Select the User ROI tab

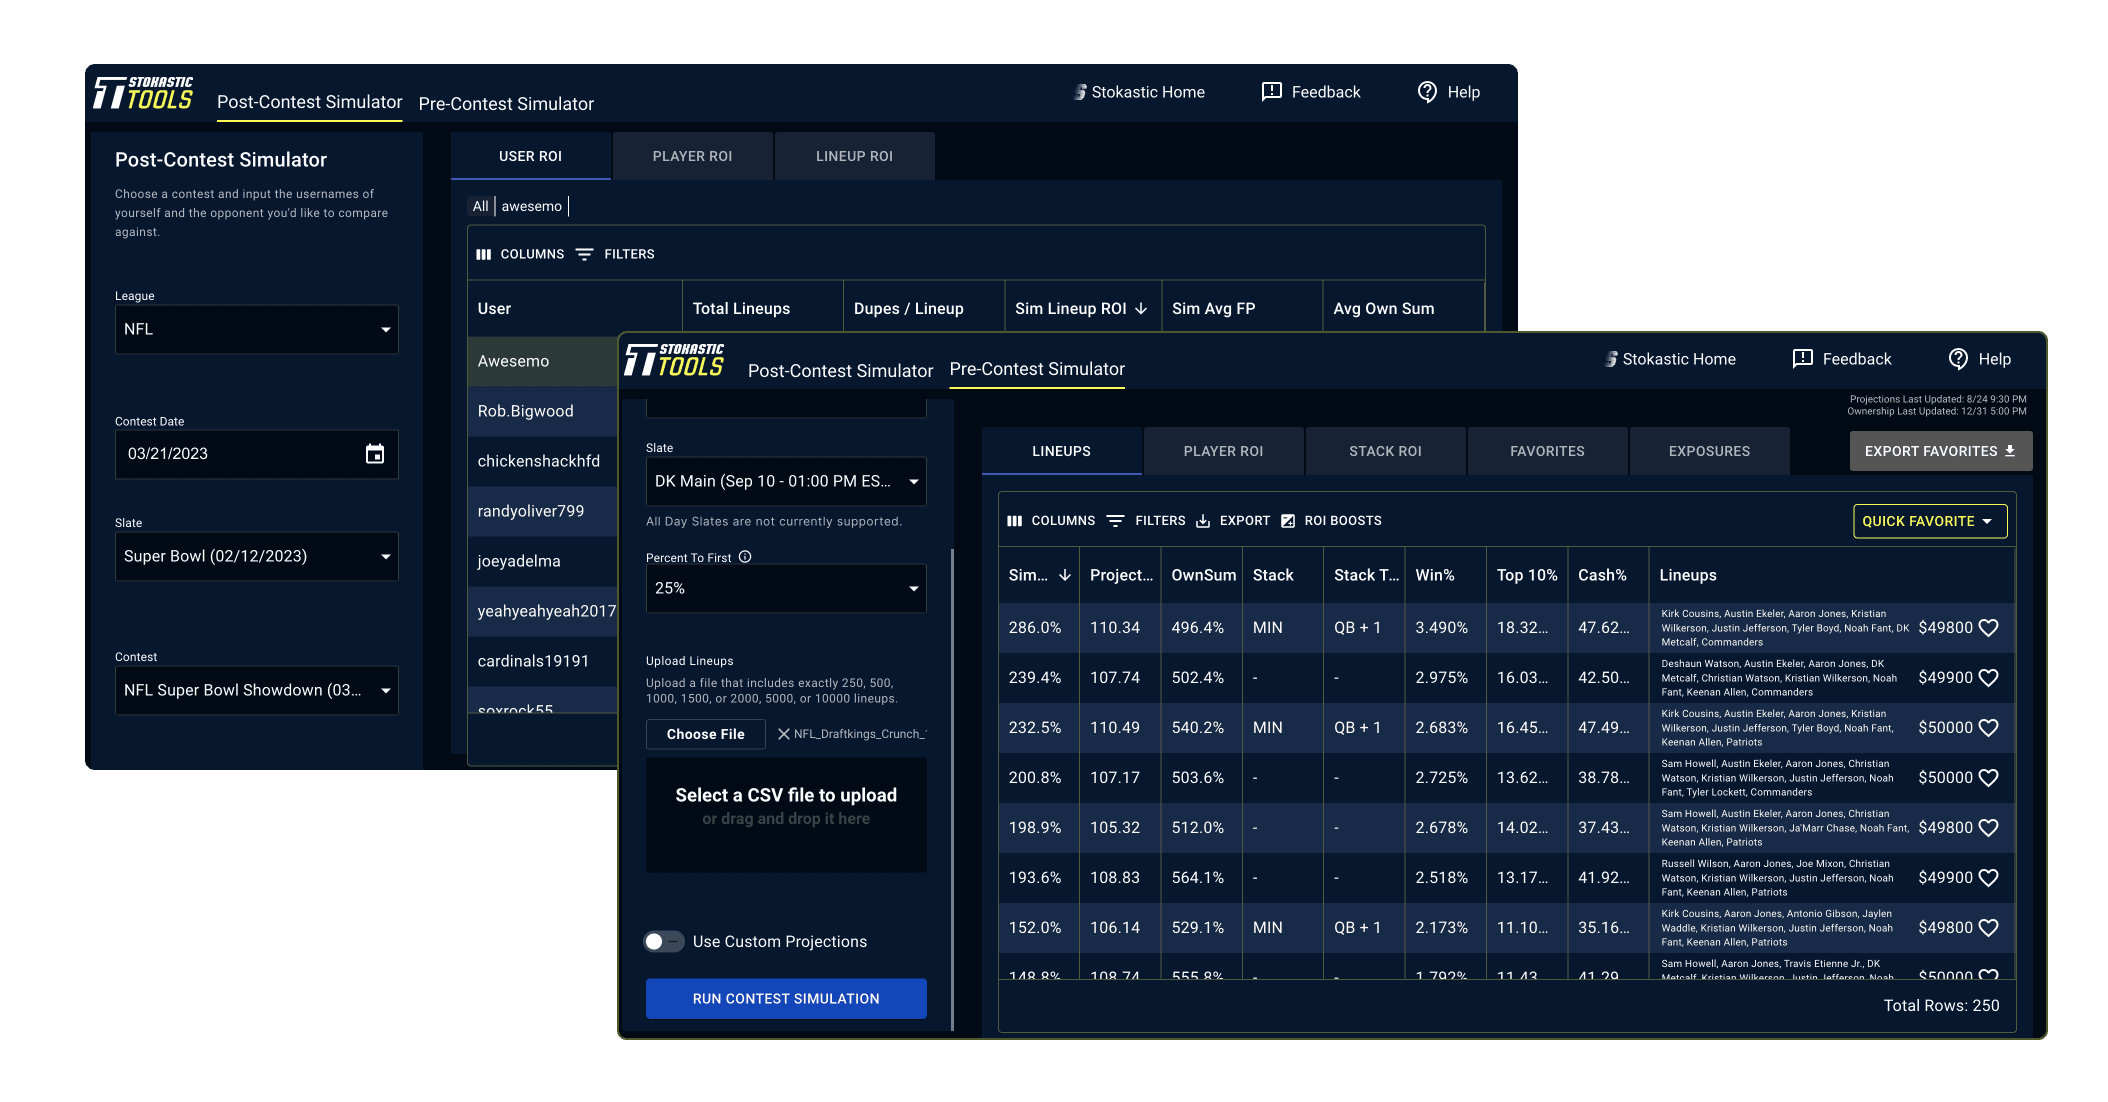(x=531, y=156)
